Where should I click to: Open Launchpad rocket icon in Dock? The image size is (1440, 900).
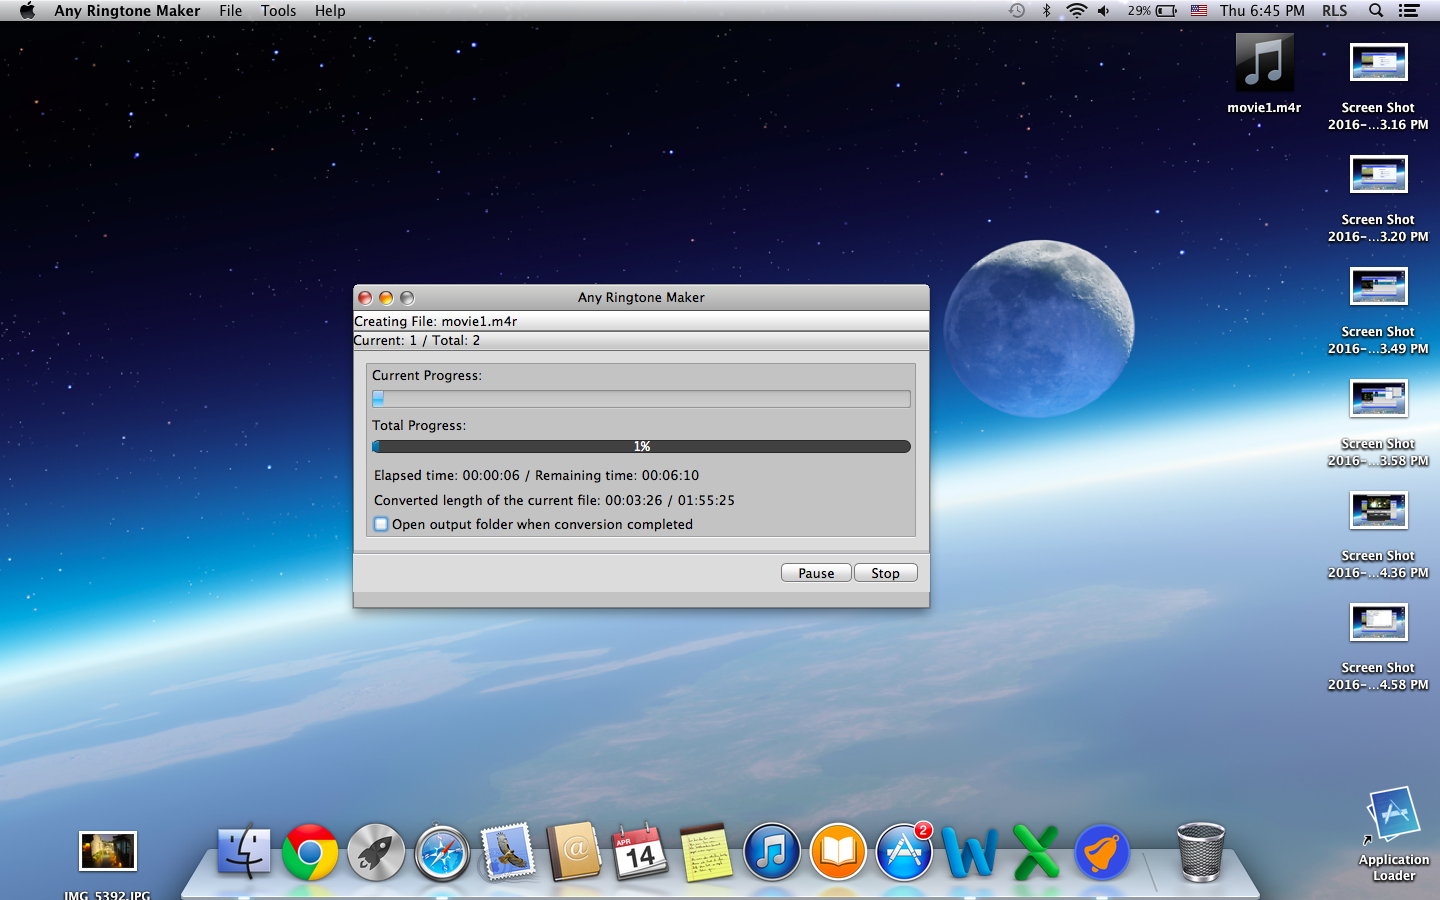pos(376,852)
